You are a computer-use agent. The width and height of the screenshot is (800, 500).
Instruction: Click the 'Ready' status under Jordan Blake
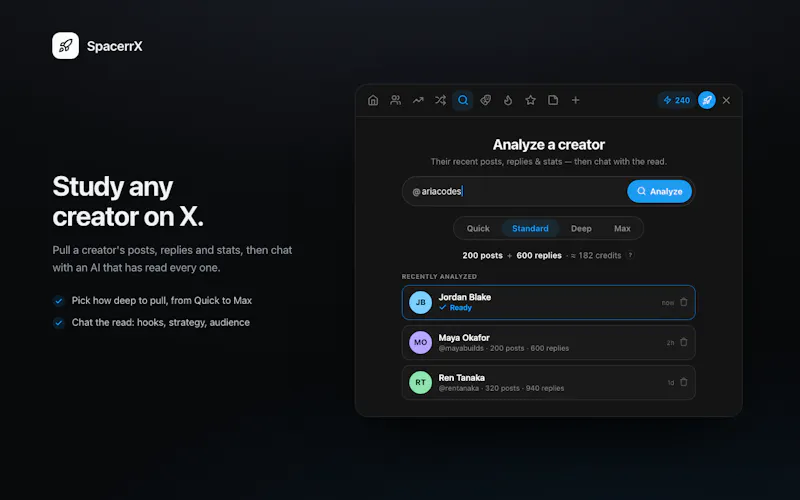[456, 308]
